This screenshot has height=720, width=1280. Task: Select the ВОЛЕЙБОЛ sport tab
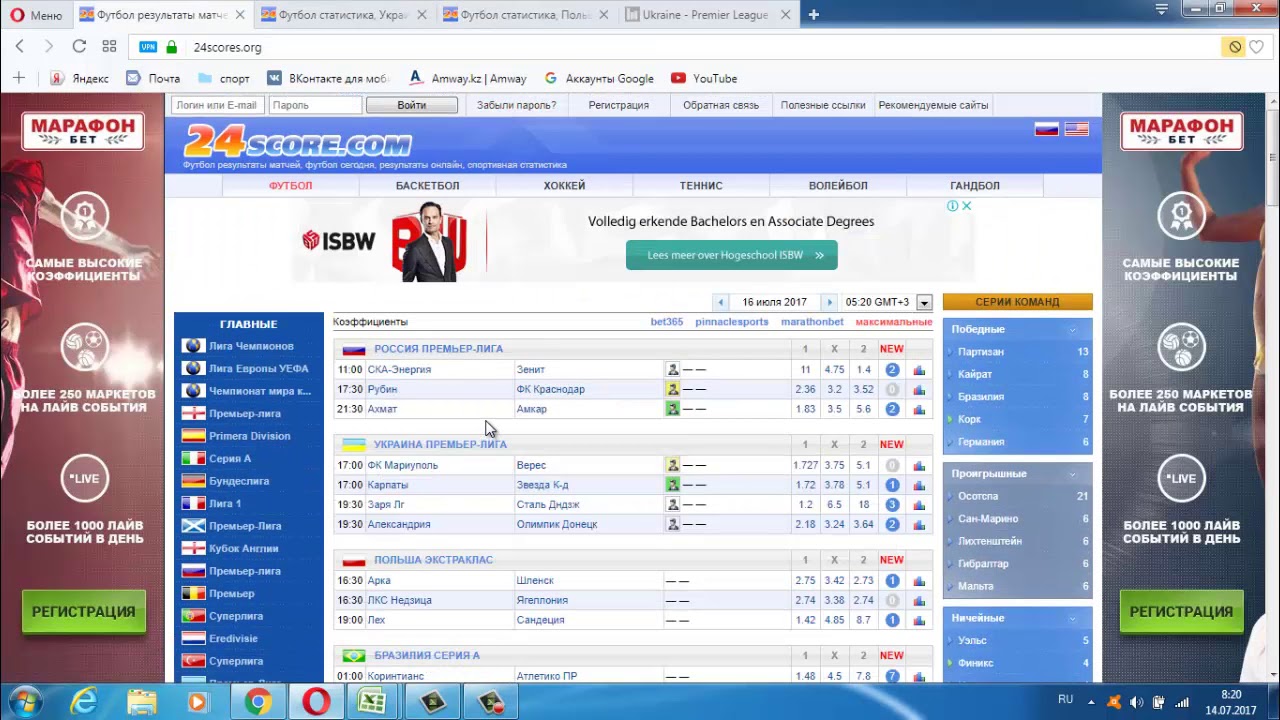point(838,185)
